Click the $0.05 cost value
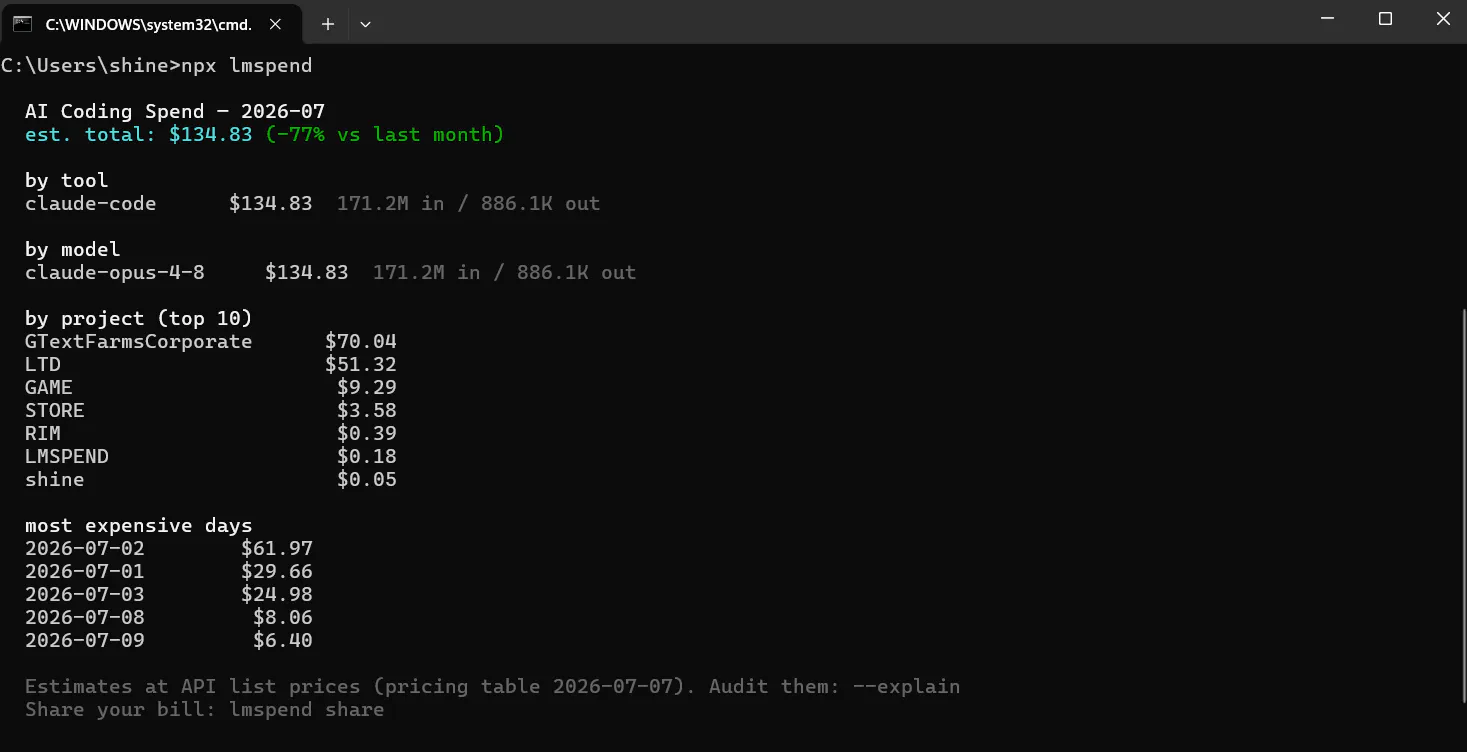Image resolution: width=1467 pixels, height=752 pixels. coord(367,479)
